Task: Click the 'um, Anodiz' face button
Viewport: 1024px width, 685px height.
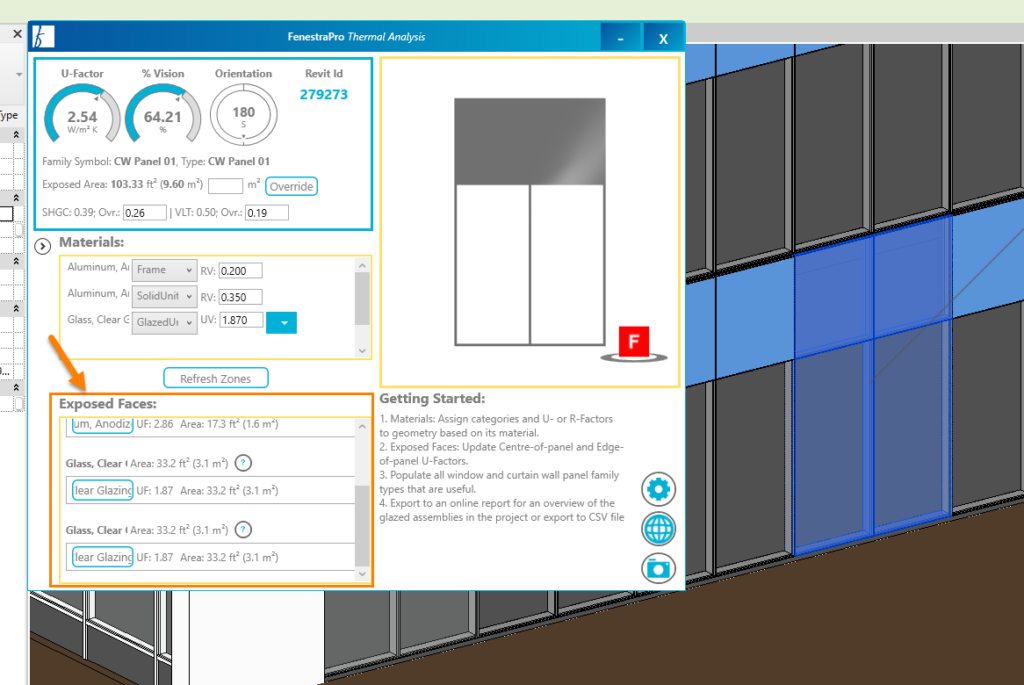Action: point(103,424)
